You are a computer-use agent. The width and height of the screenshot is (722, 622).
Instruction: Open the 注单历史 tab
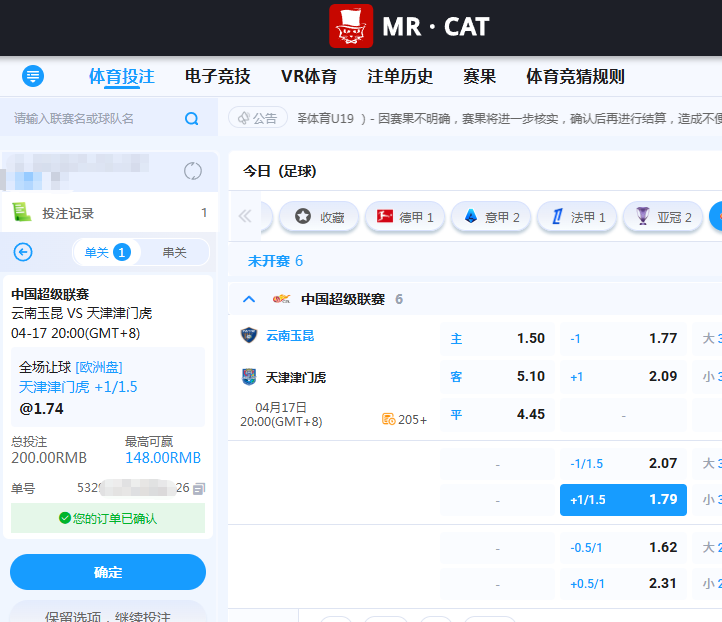(400, 76)
